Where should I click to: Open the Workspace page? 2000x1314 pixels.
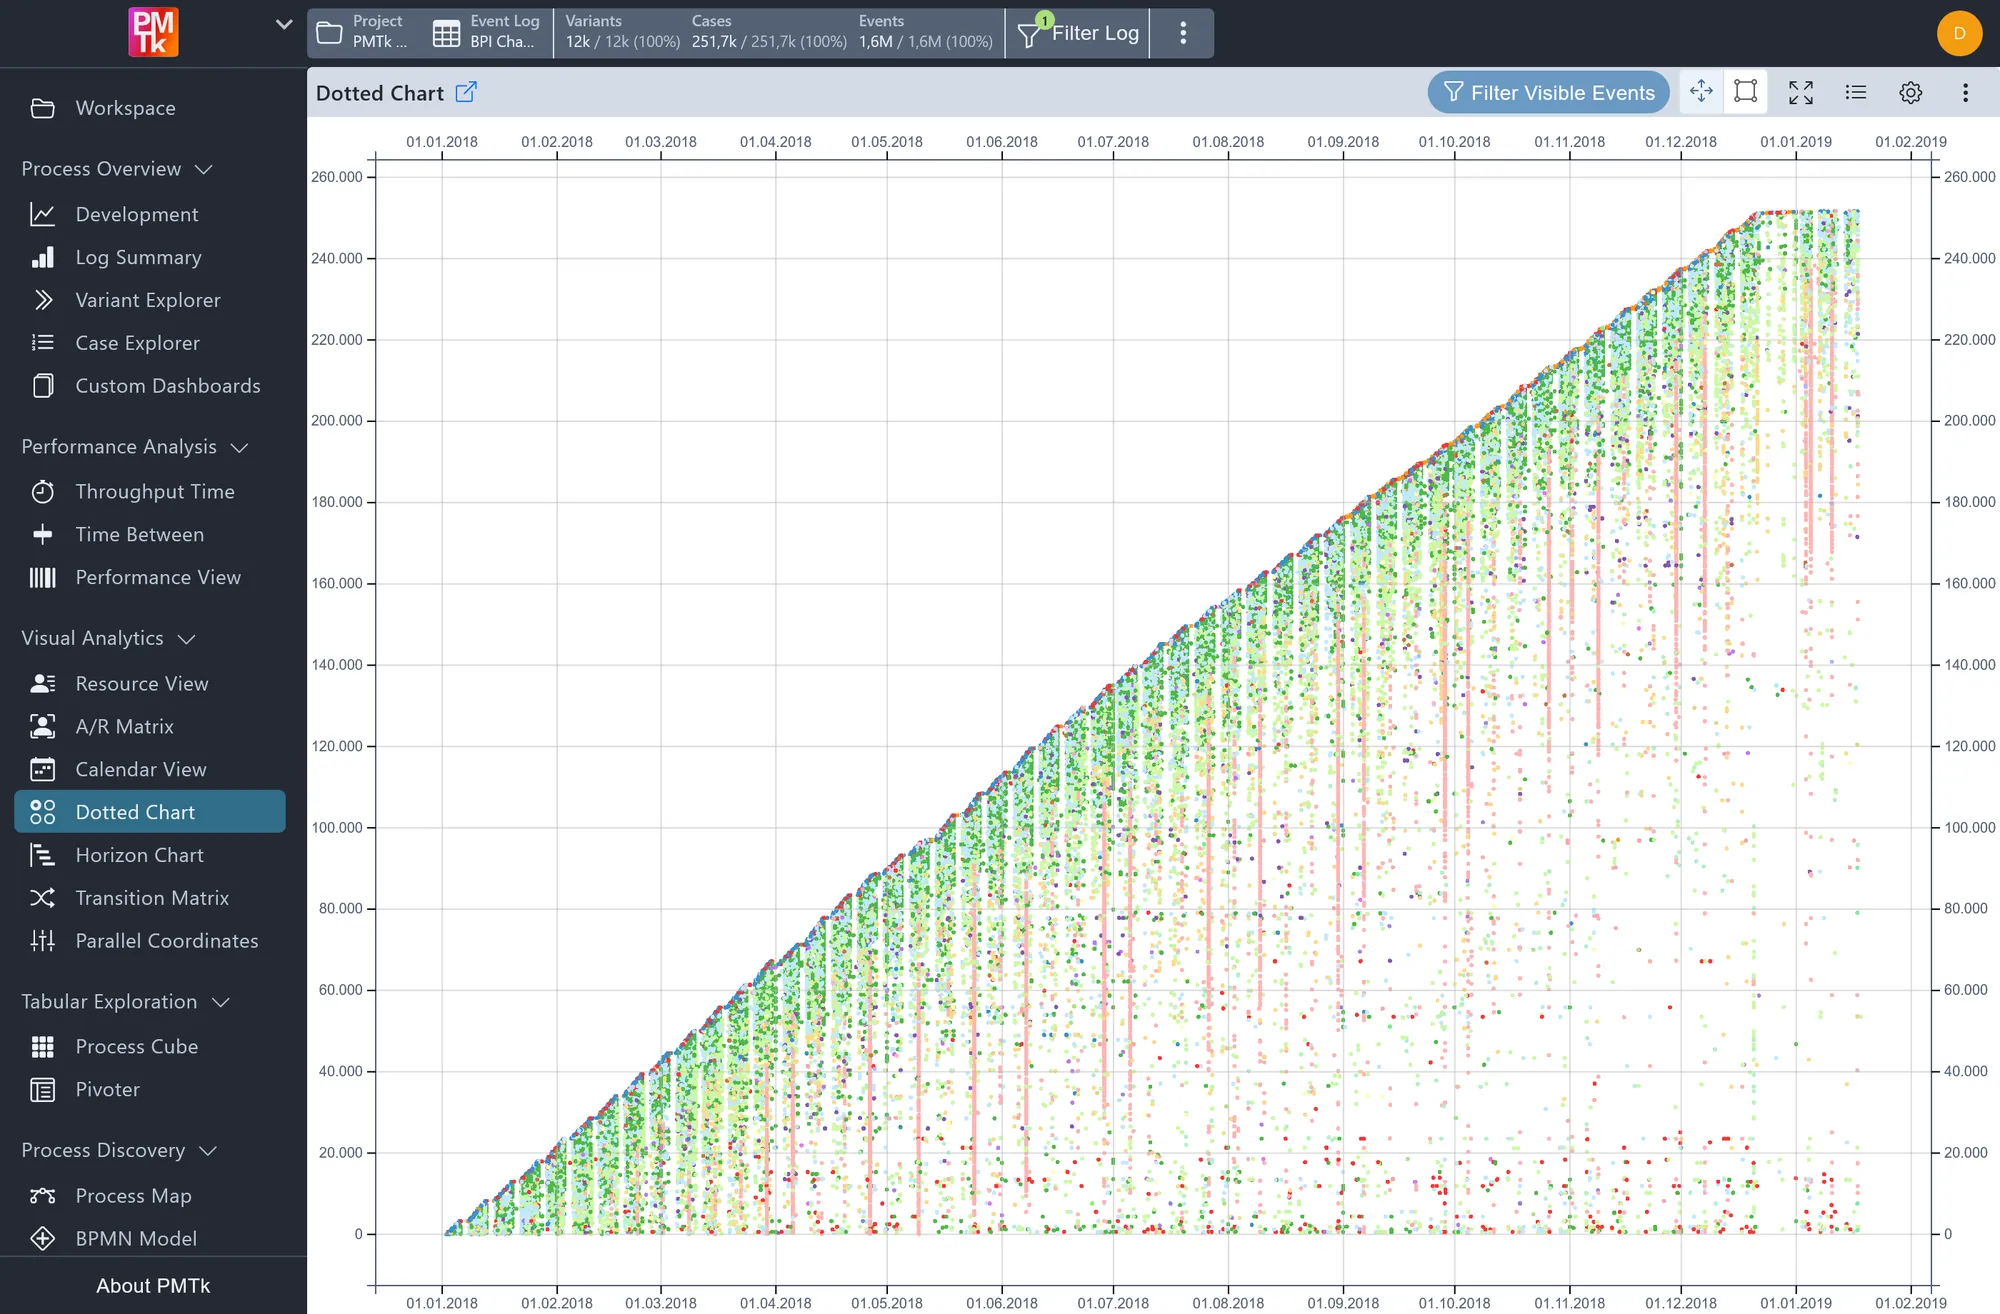150,108
